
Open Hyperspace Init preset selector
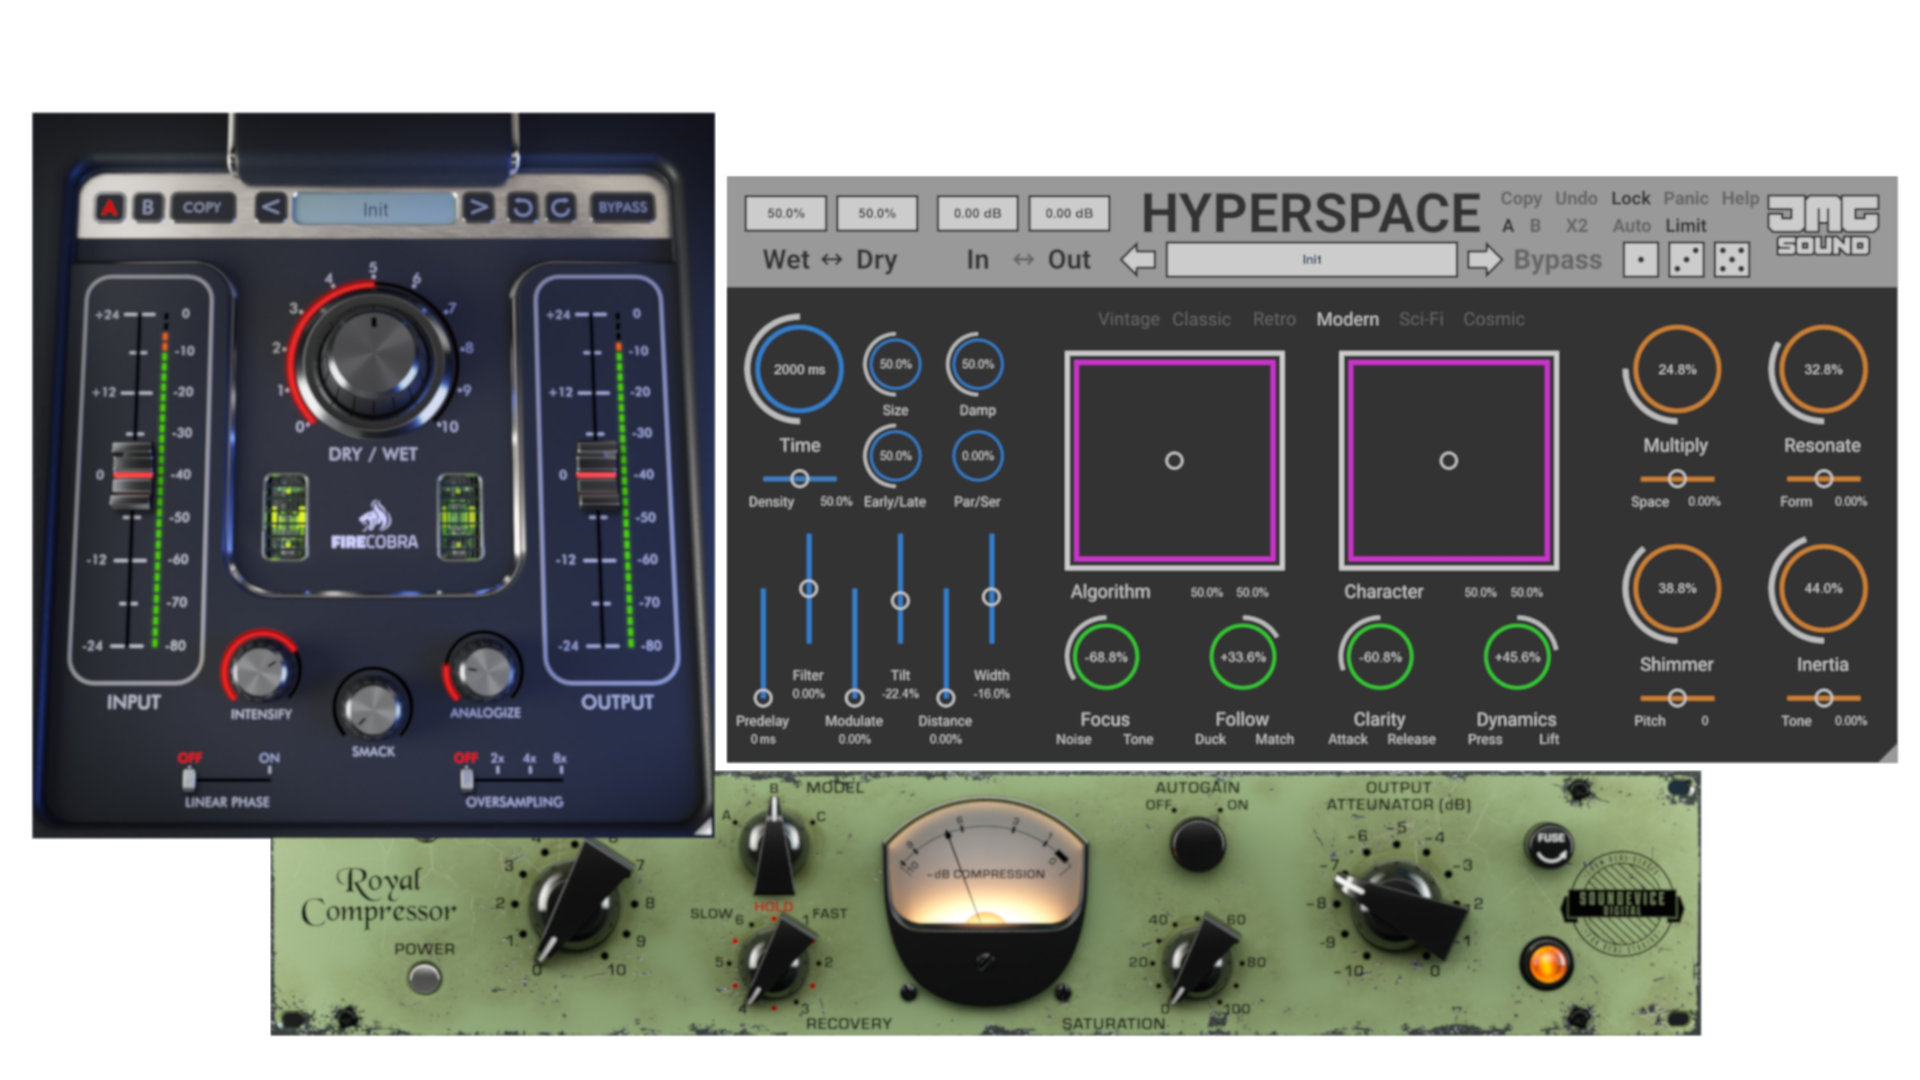click(x=1311, y=260)
